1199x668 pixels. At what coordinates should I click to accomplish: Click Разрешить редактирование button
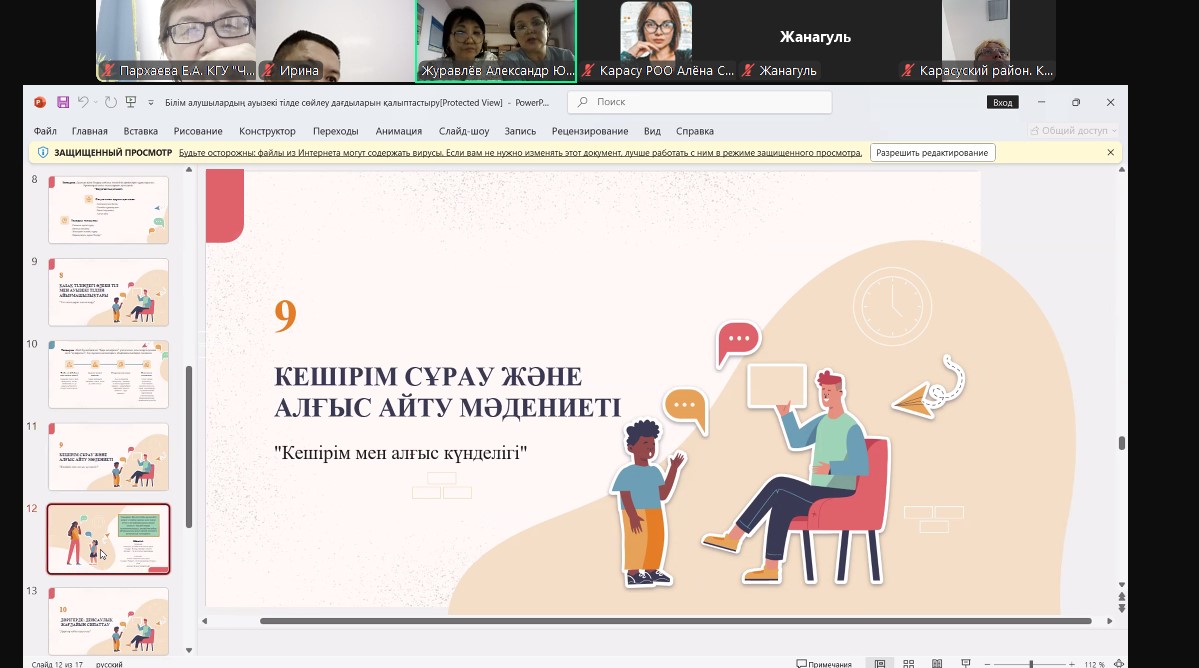click(x=933, y=153)
